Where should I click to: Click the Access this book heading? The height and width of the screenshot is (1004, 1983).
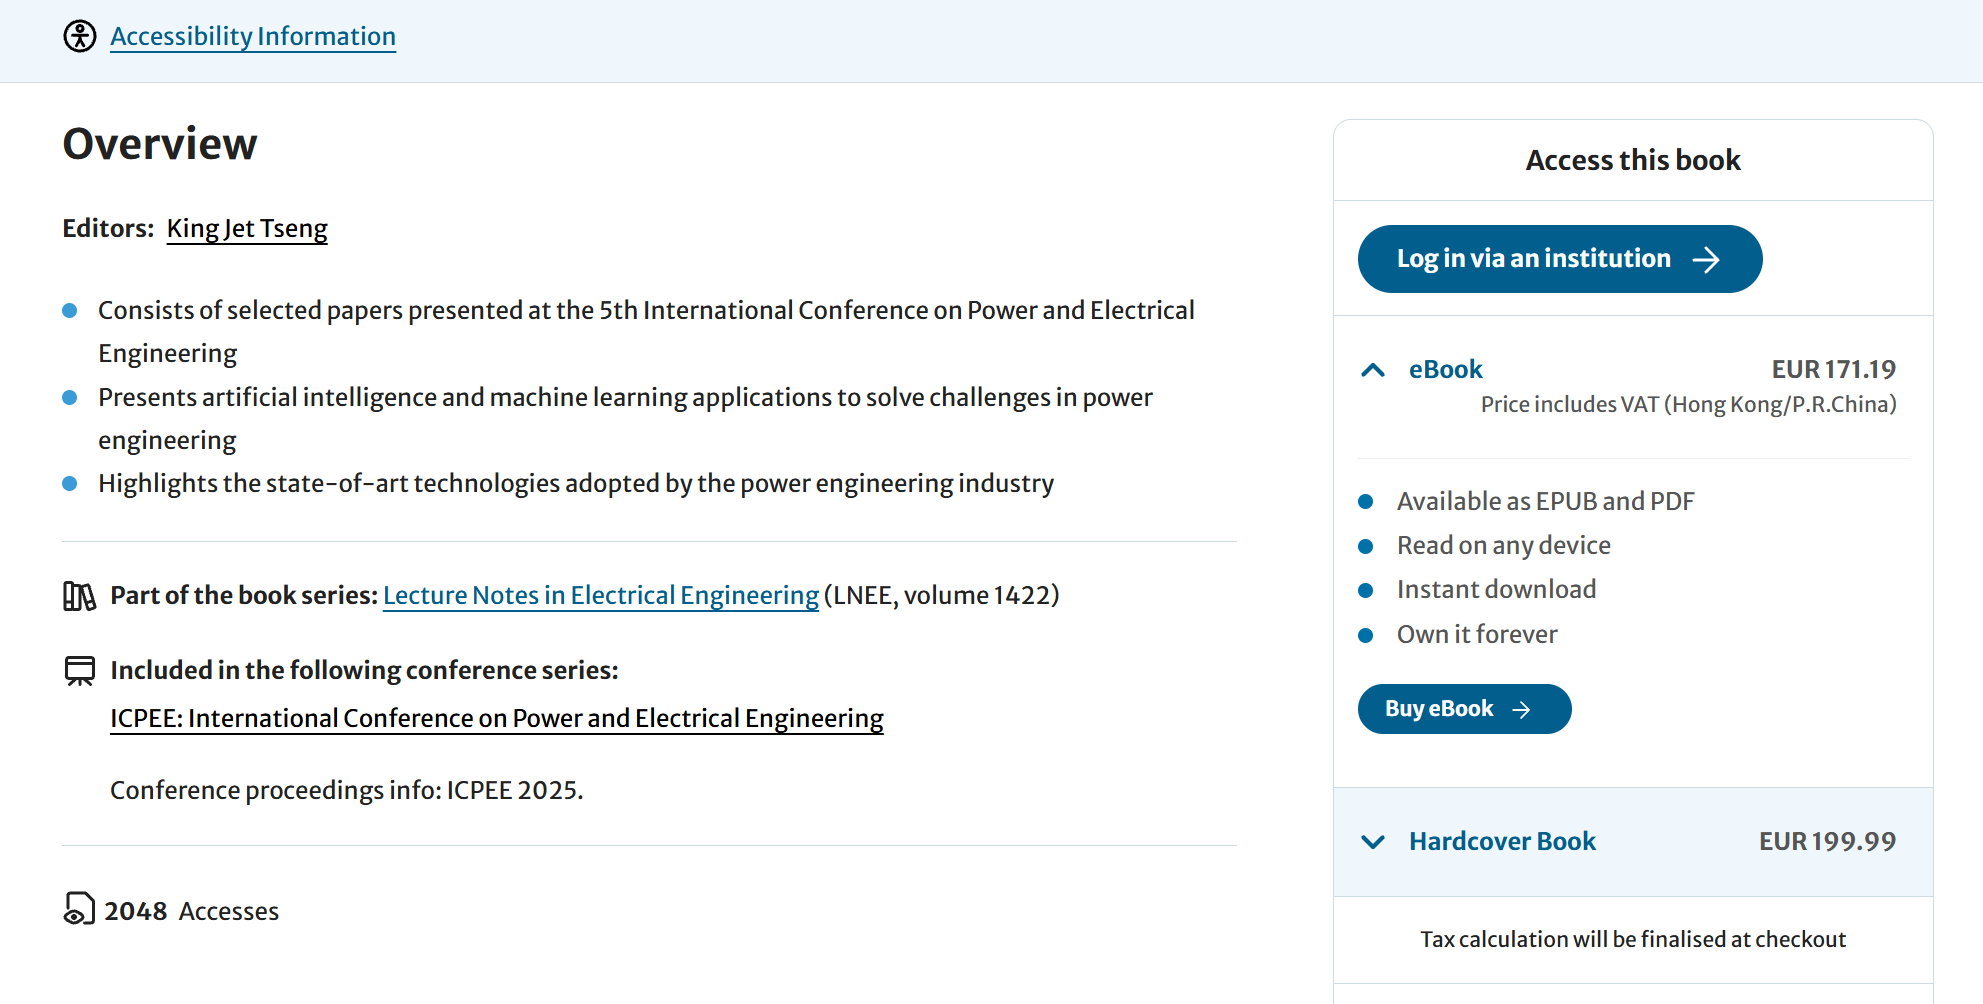[x=1632, y=160]
